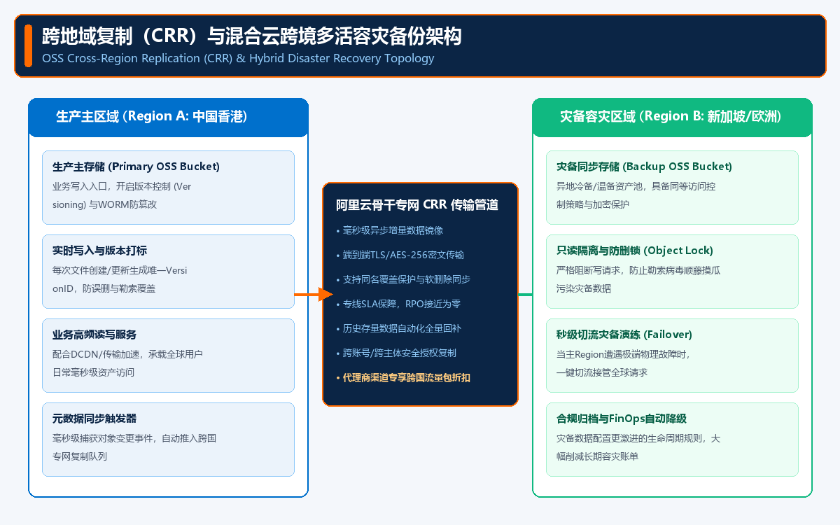Click the description starting 当主Region遭遇极端物理故障时

[624, 364]
